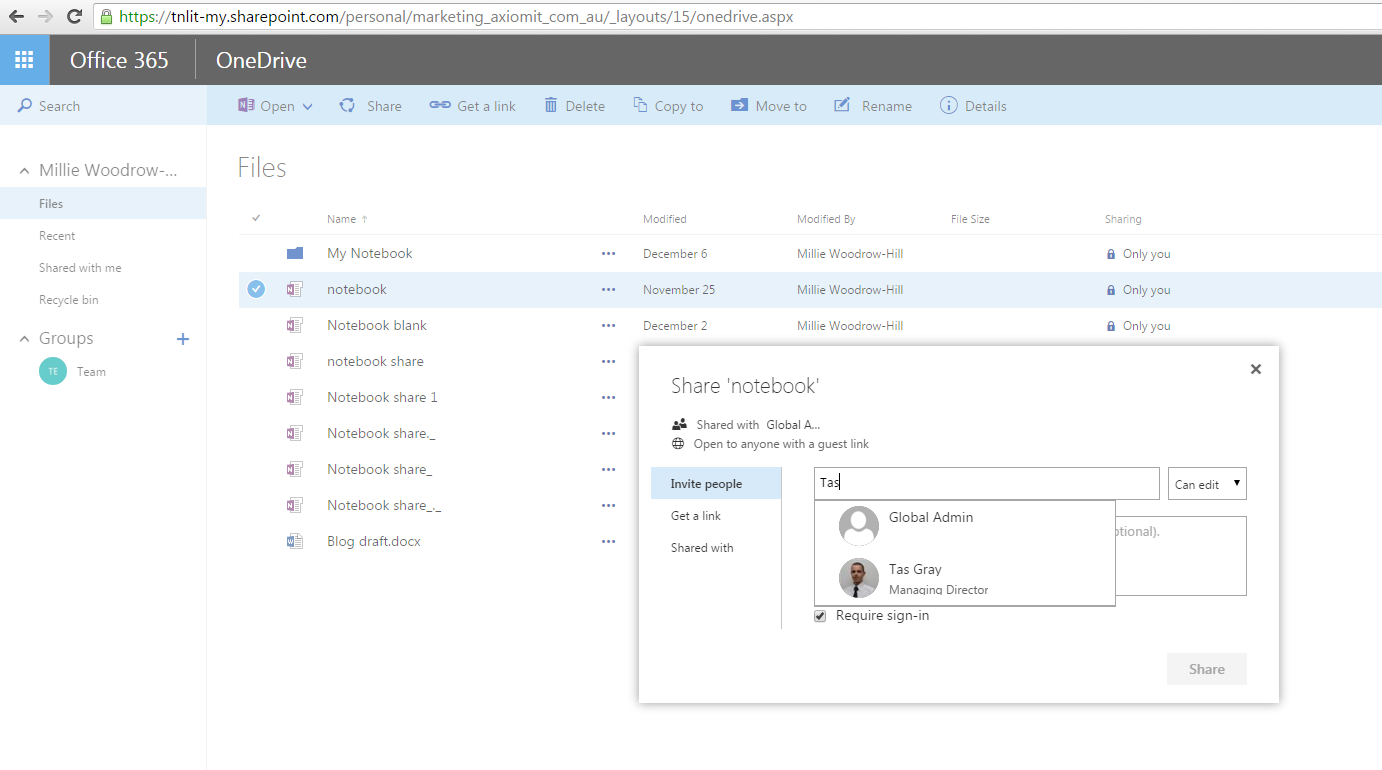Click the Office 365 header link
Viewport: 1382px width, 770px height.
119,60
